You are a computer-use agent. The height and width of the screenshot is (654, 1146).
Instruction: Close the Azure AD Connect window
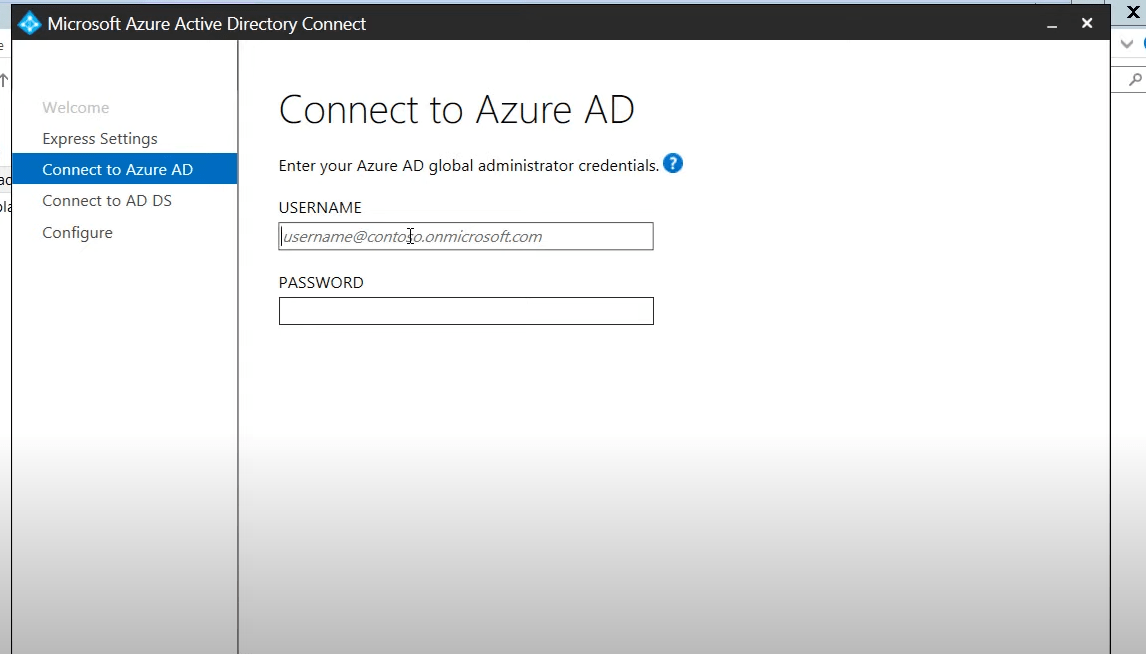[x=1087, y=23]
